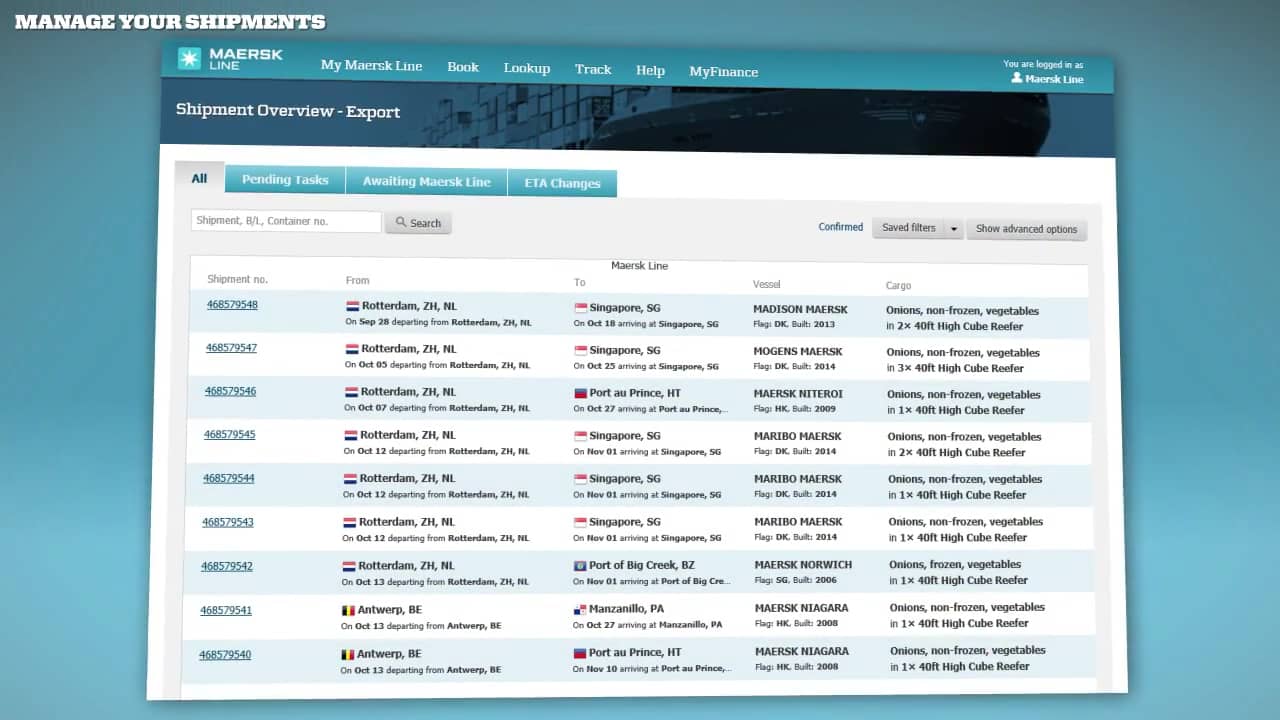Open shipment 468579548 link
Screen dimensions: 1280x720
tap(232, 305)
